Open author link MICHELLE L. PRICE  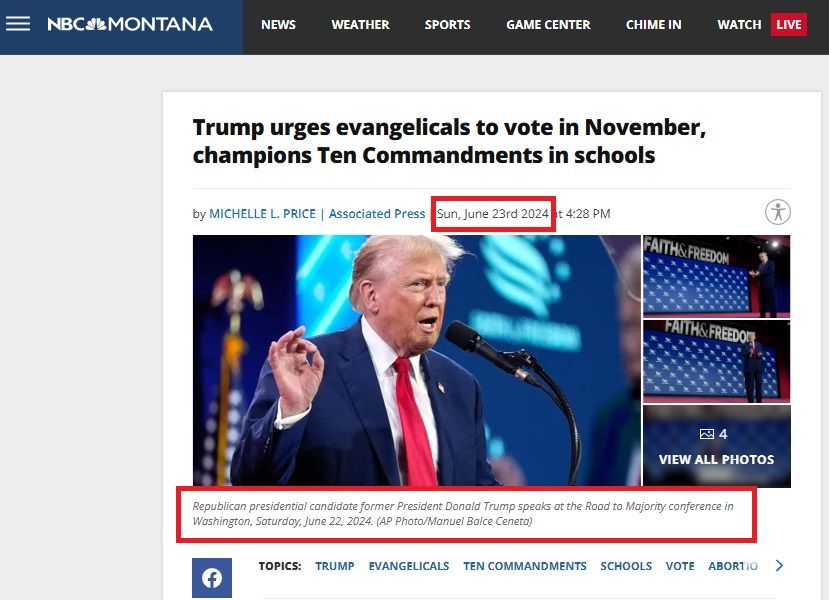pyautogui.click(x=262, y=214)
